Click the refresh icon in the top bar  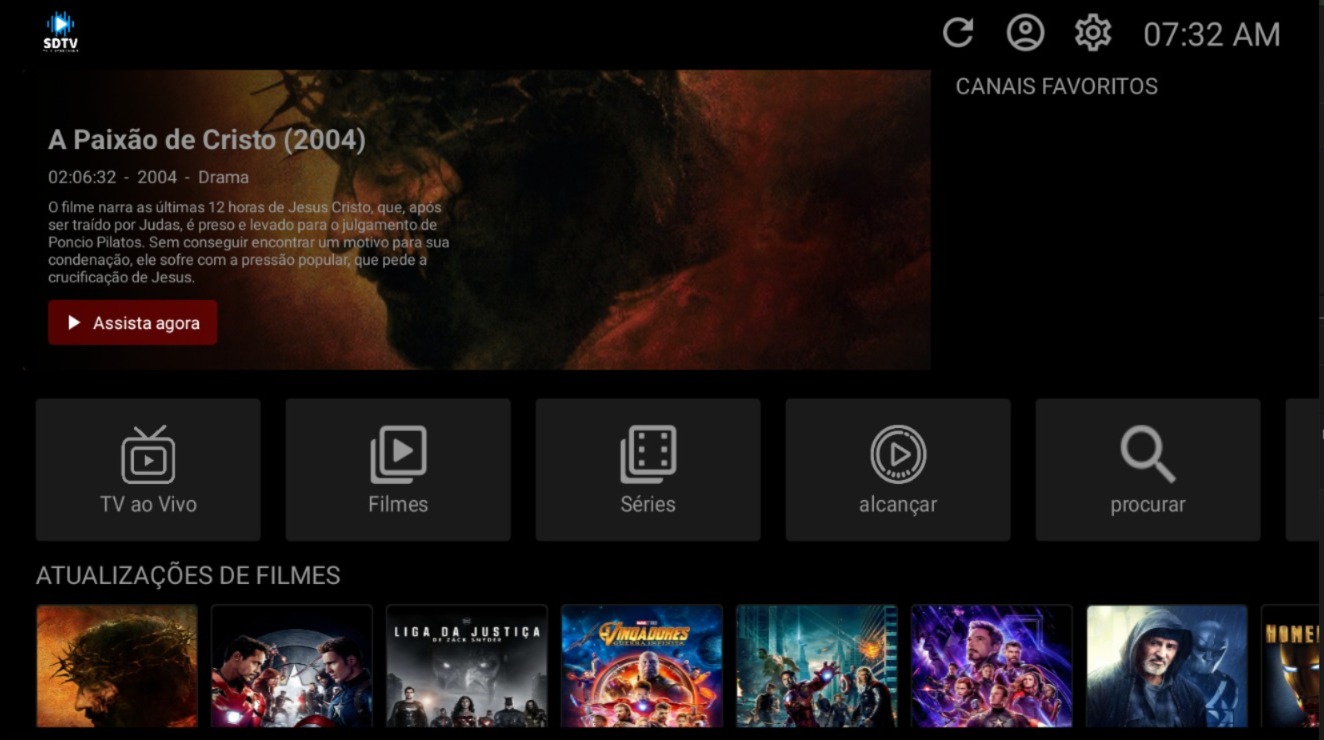point(957,33)
